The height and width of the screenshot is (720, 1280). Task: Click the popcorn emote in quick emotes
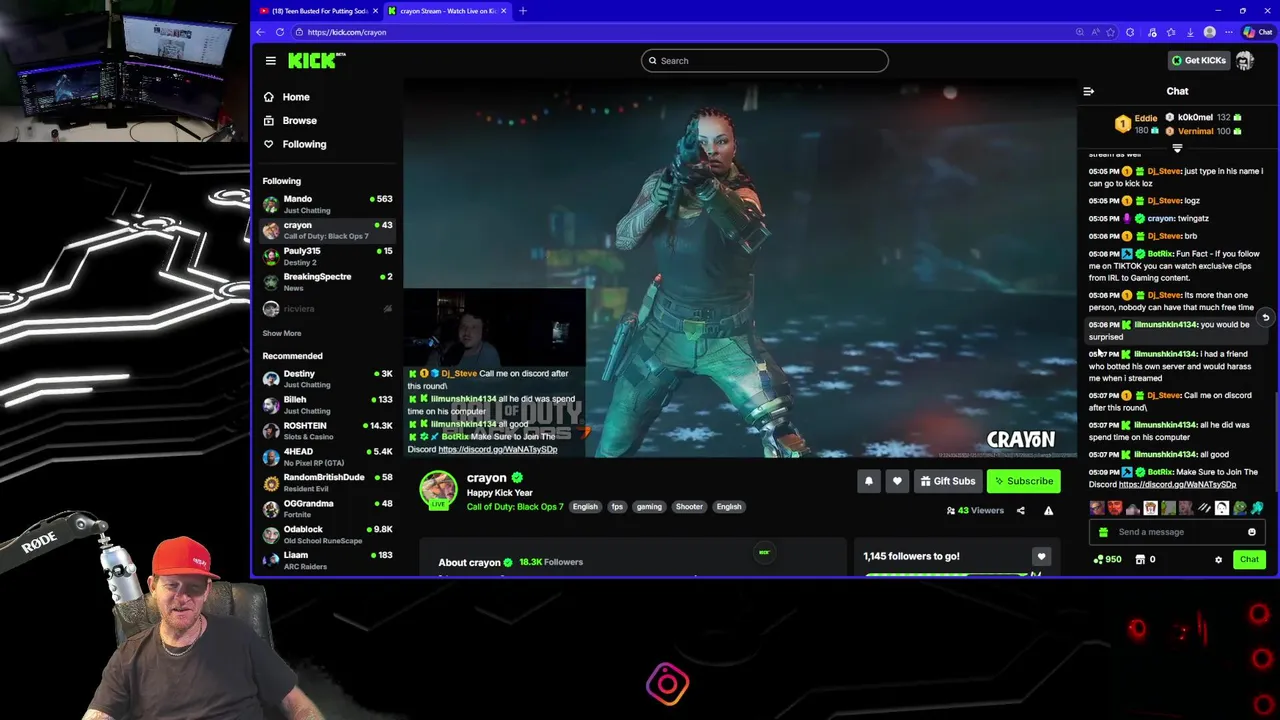pos(1151,508)
